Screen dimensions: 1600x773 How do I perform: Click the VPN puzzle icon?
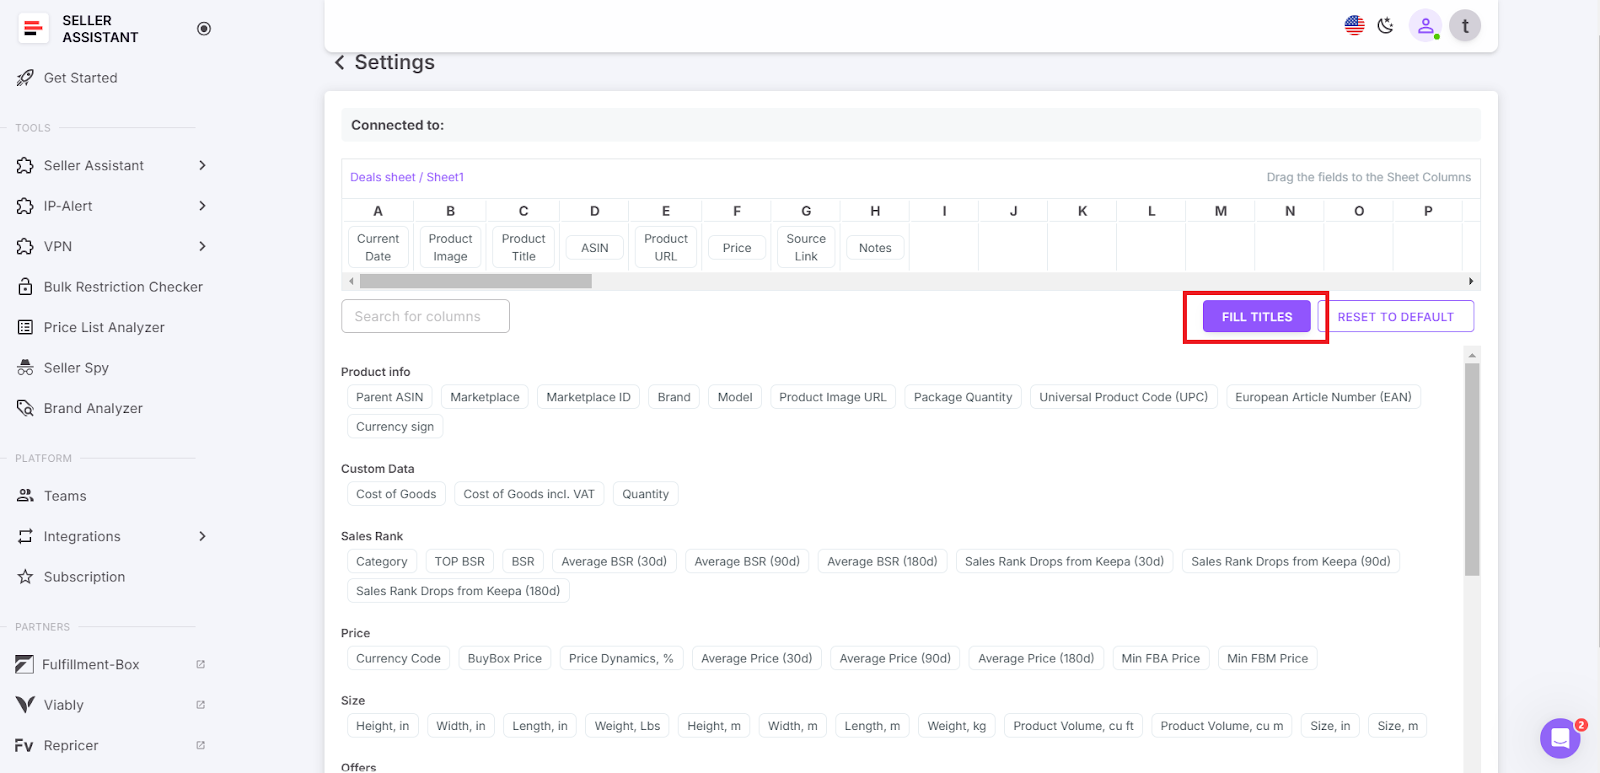pos(25,246)
